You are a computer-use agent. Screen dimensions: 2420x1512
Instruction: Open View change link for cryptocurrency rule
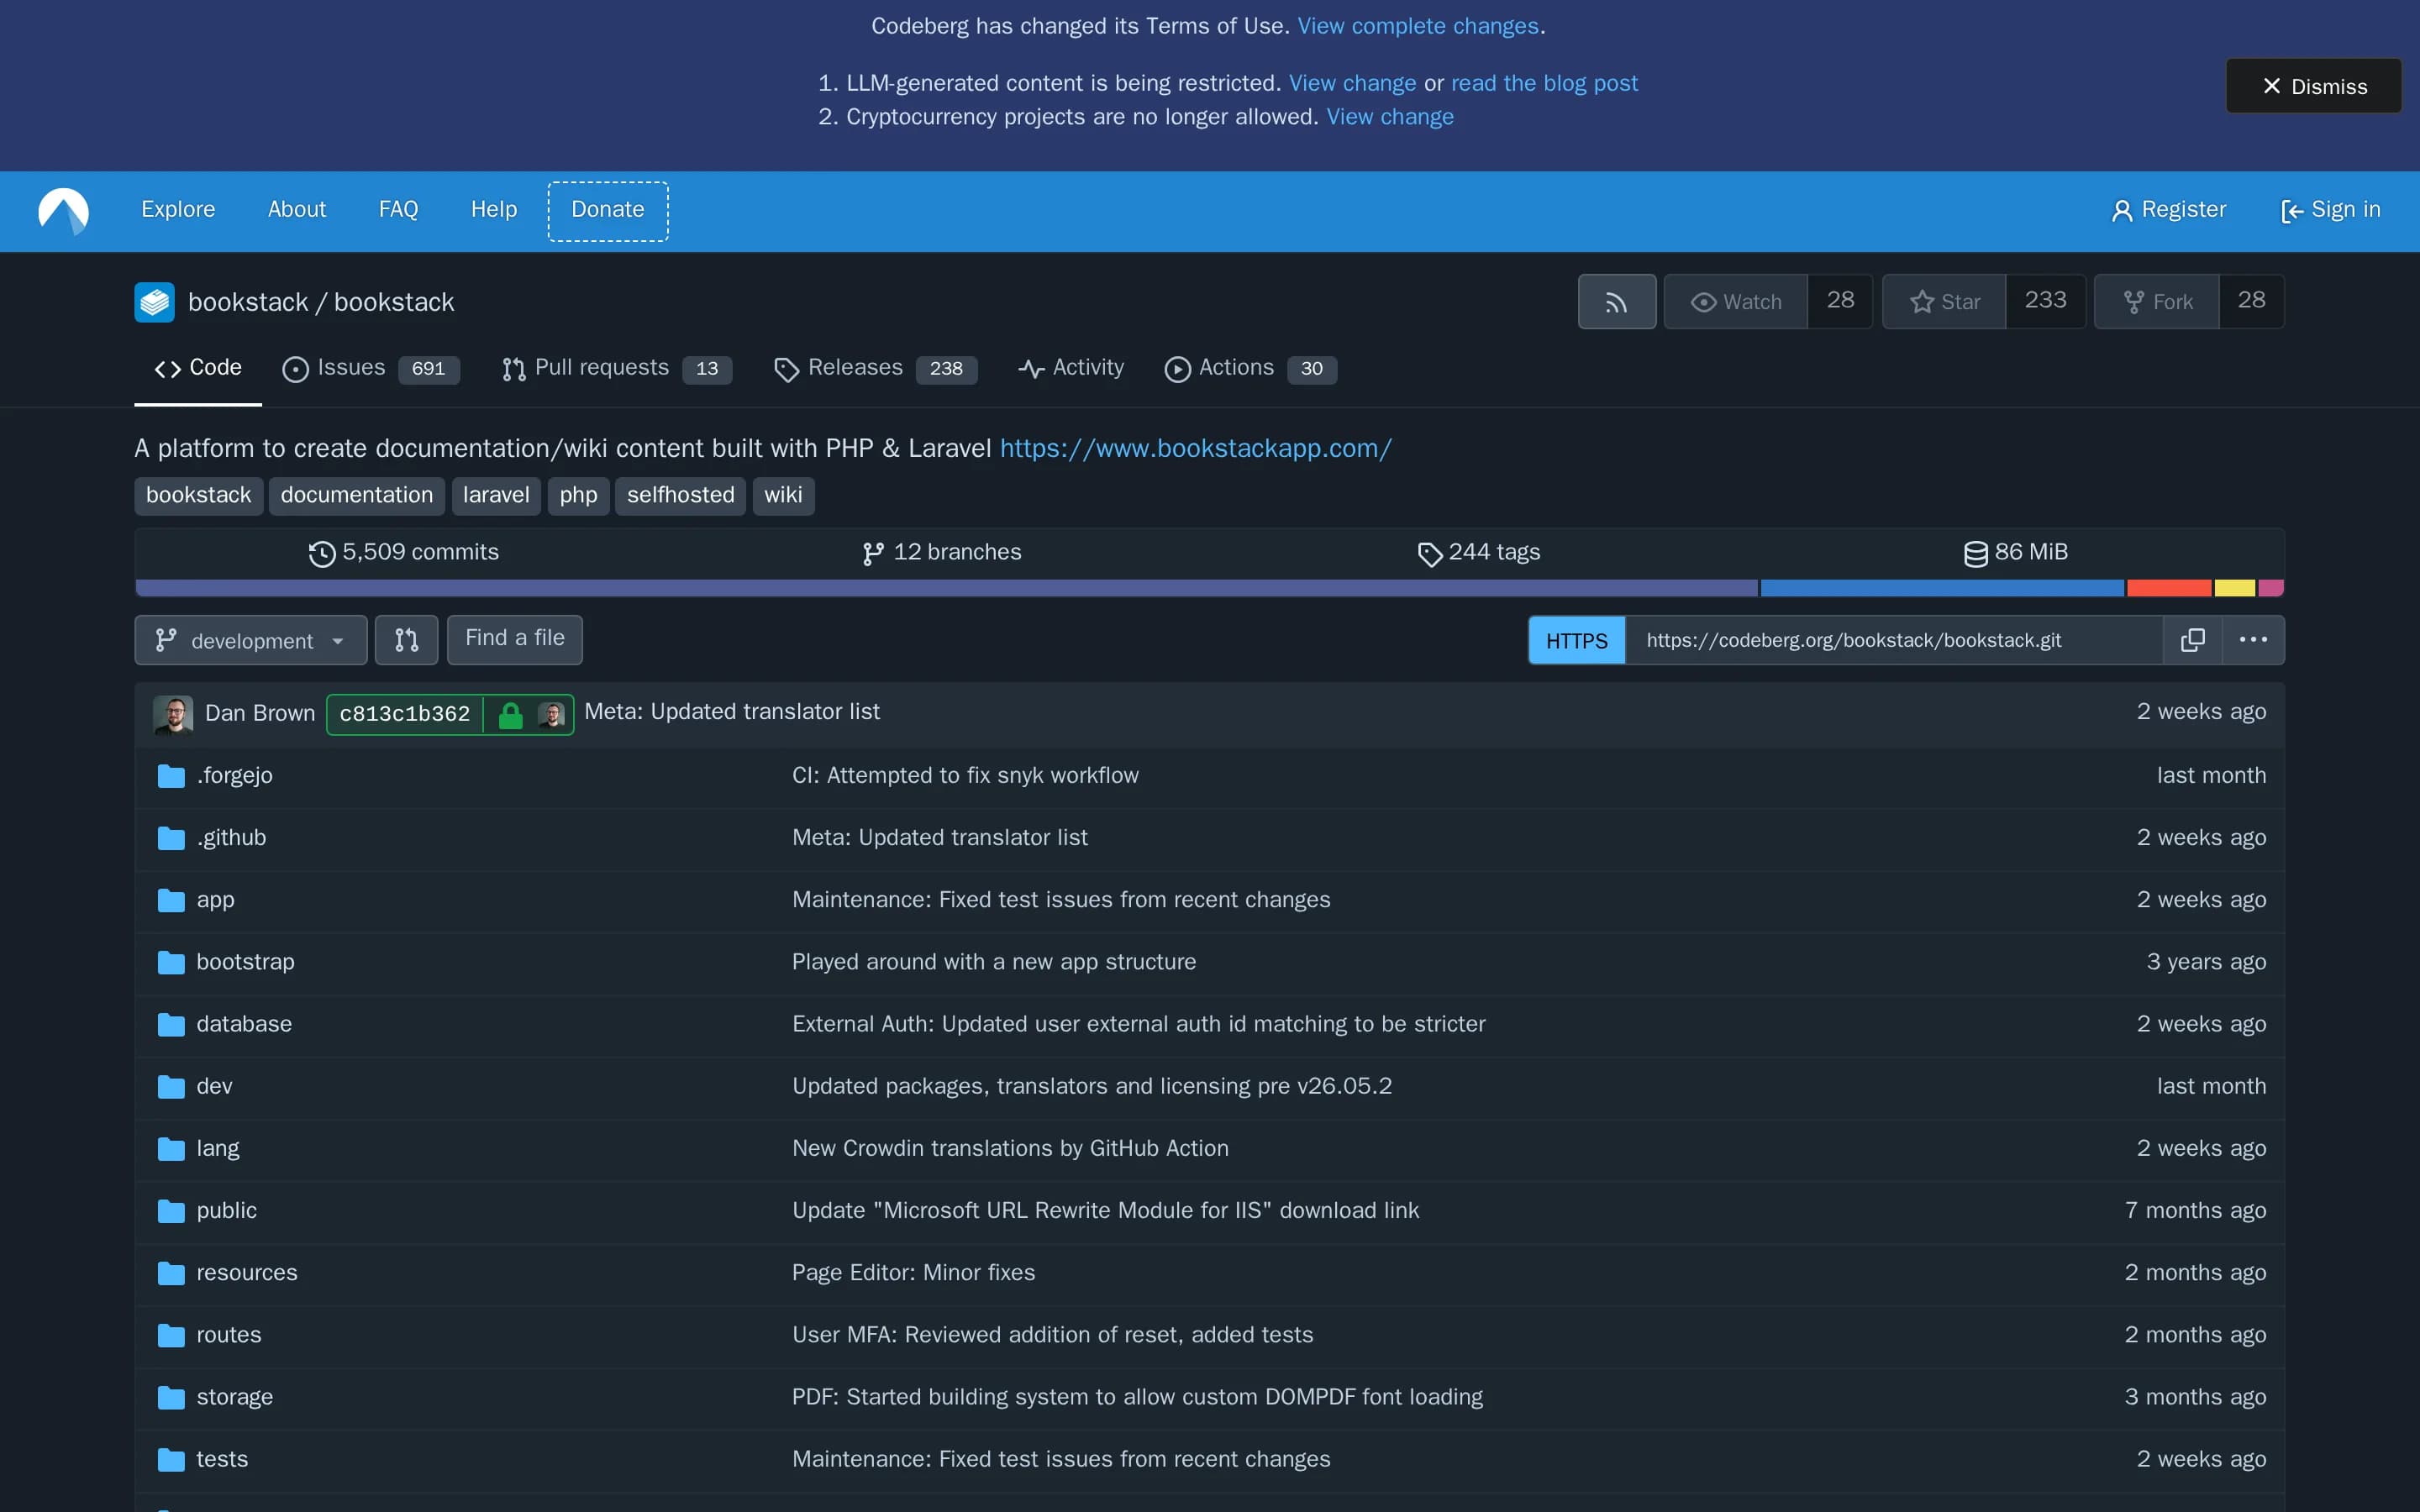pyautogui.click(x=1390, y=117)
